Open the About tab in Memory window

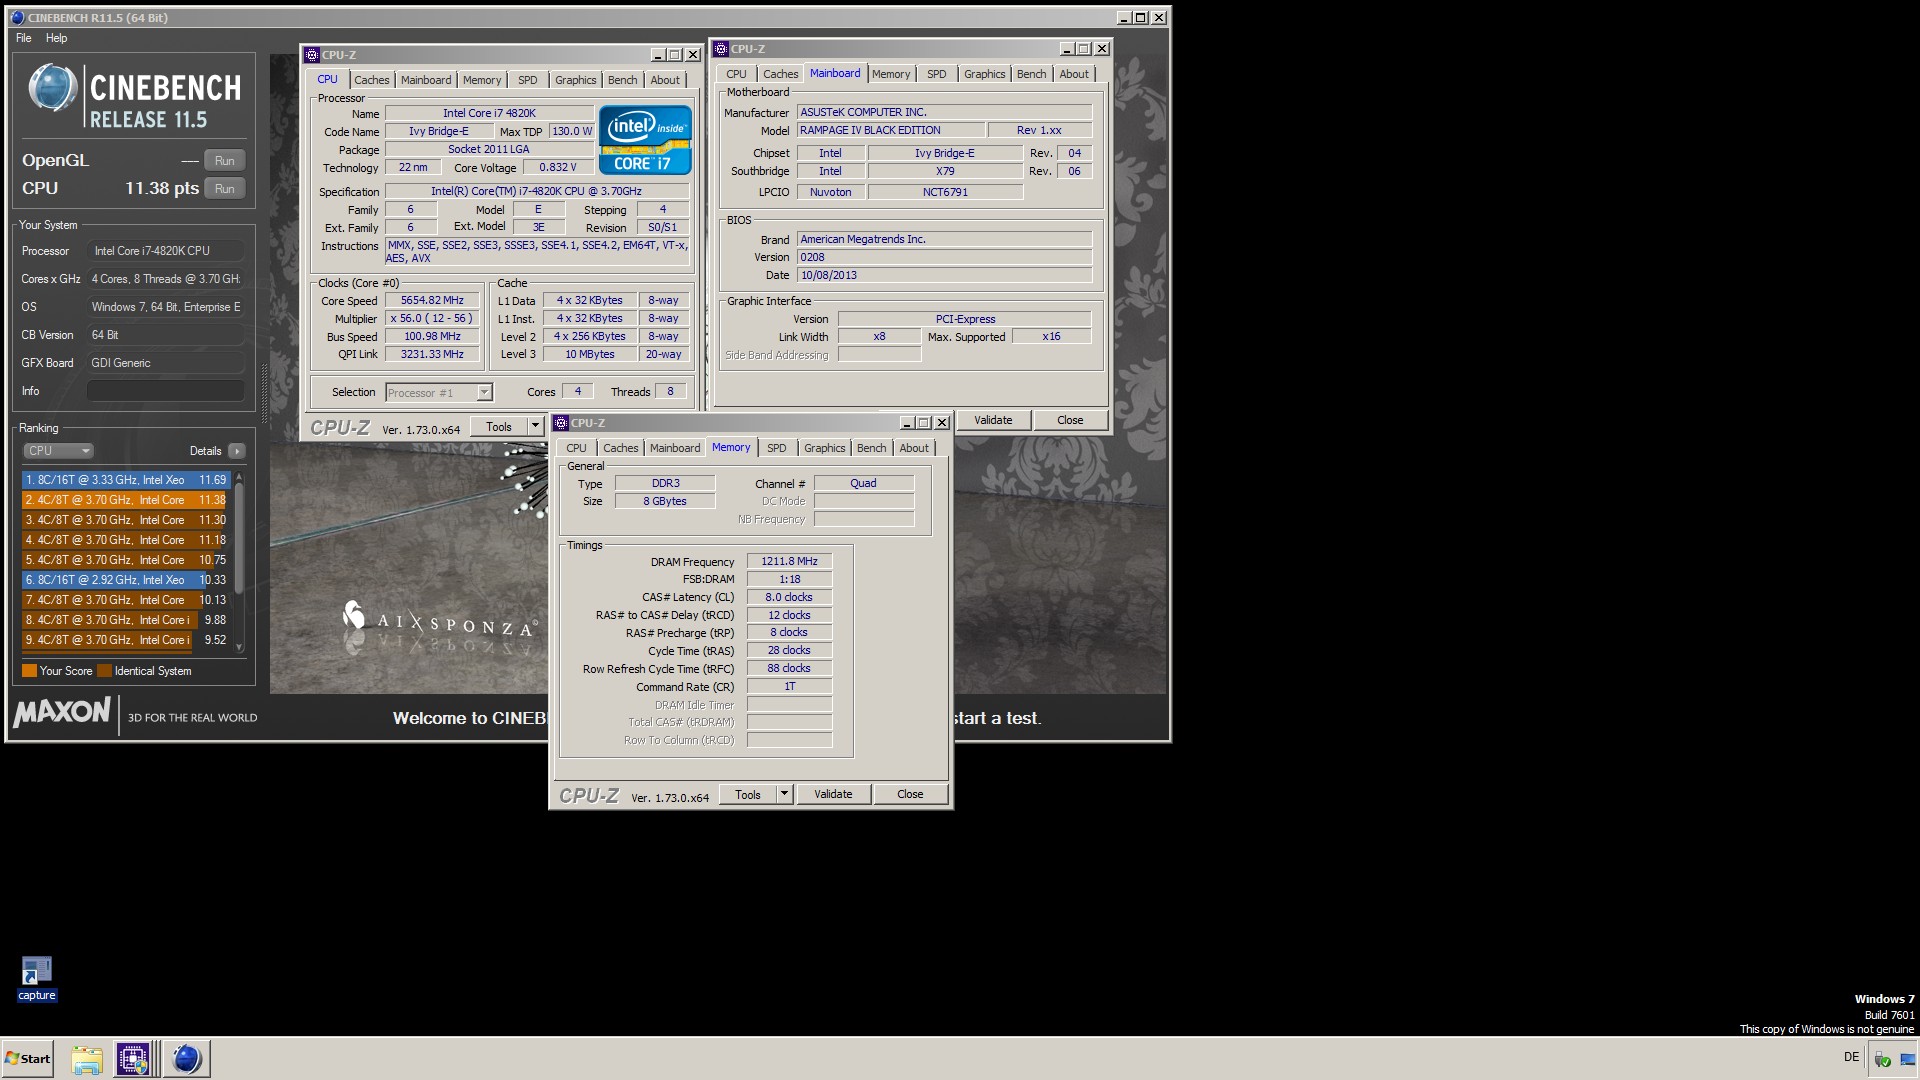(x=914, y=448)
